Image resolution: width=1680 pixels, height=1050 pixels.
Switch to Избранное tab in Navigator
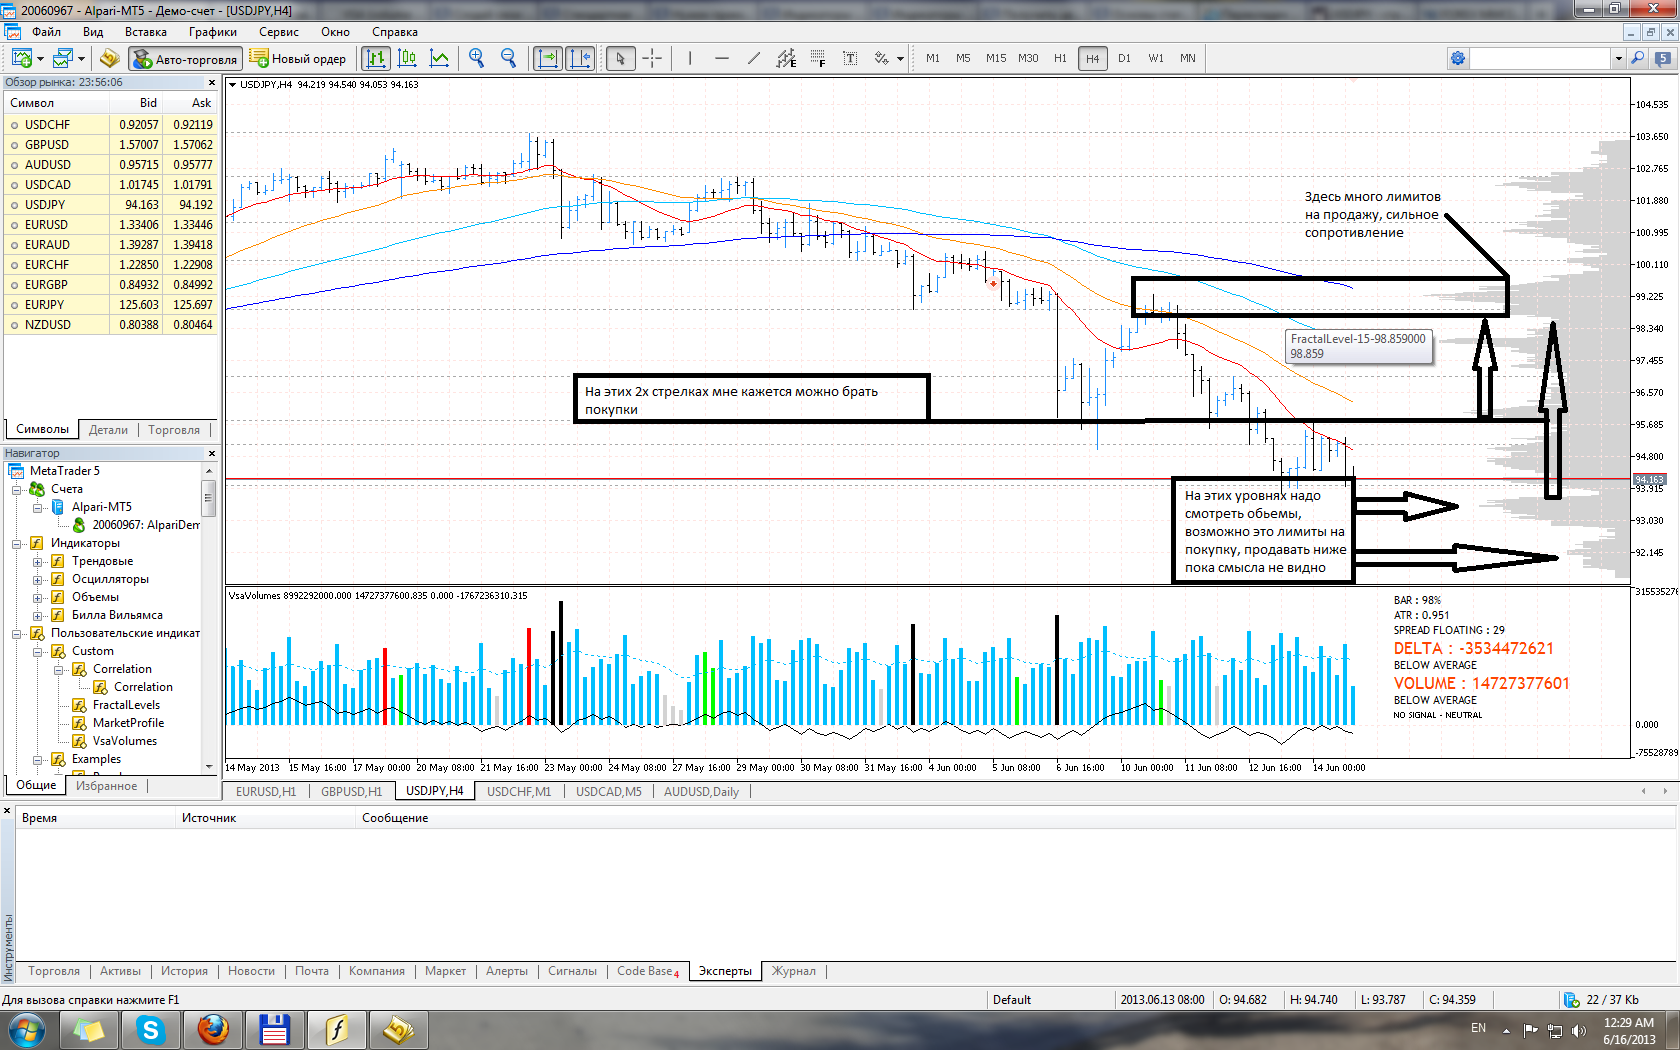(107, 786)
